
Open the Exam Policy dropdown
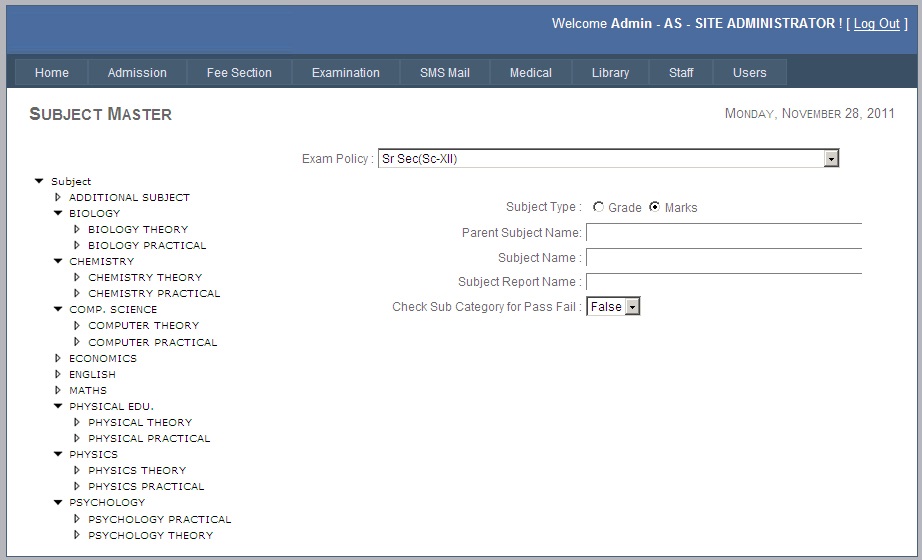[830, 159]
